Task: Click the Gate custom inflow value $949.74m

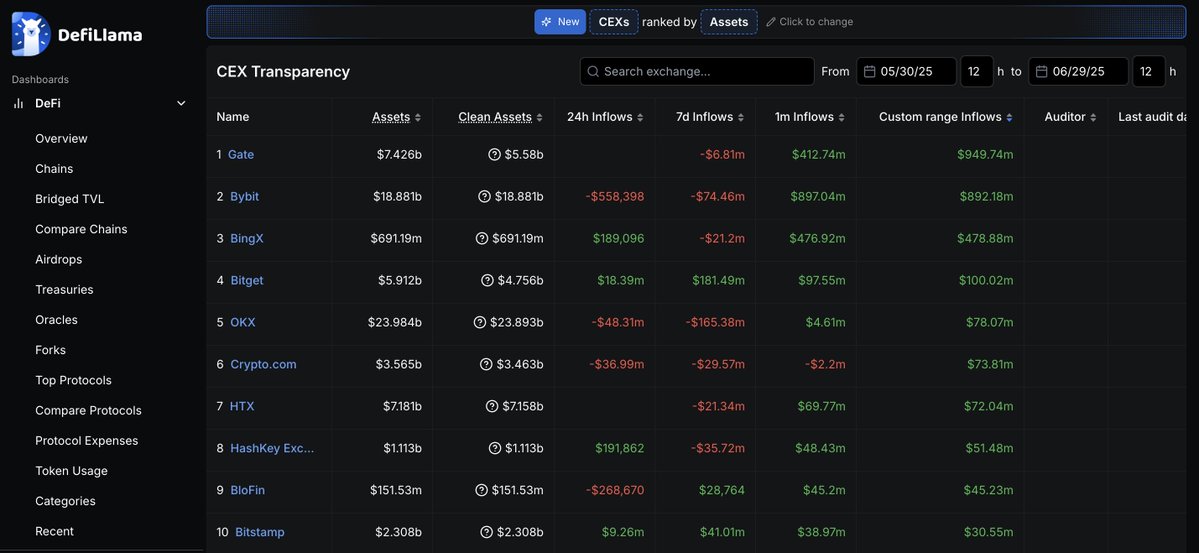Action: [x=985, y=155]
